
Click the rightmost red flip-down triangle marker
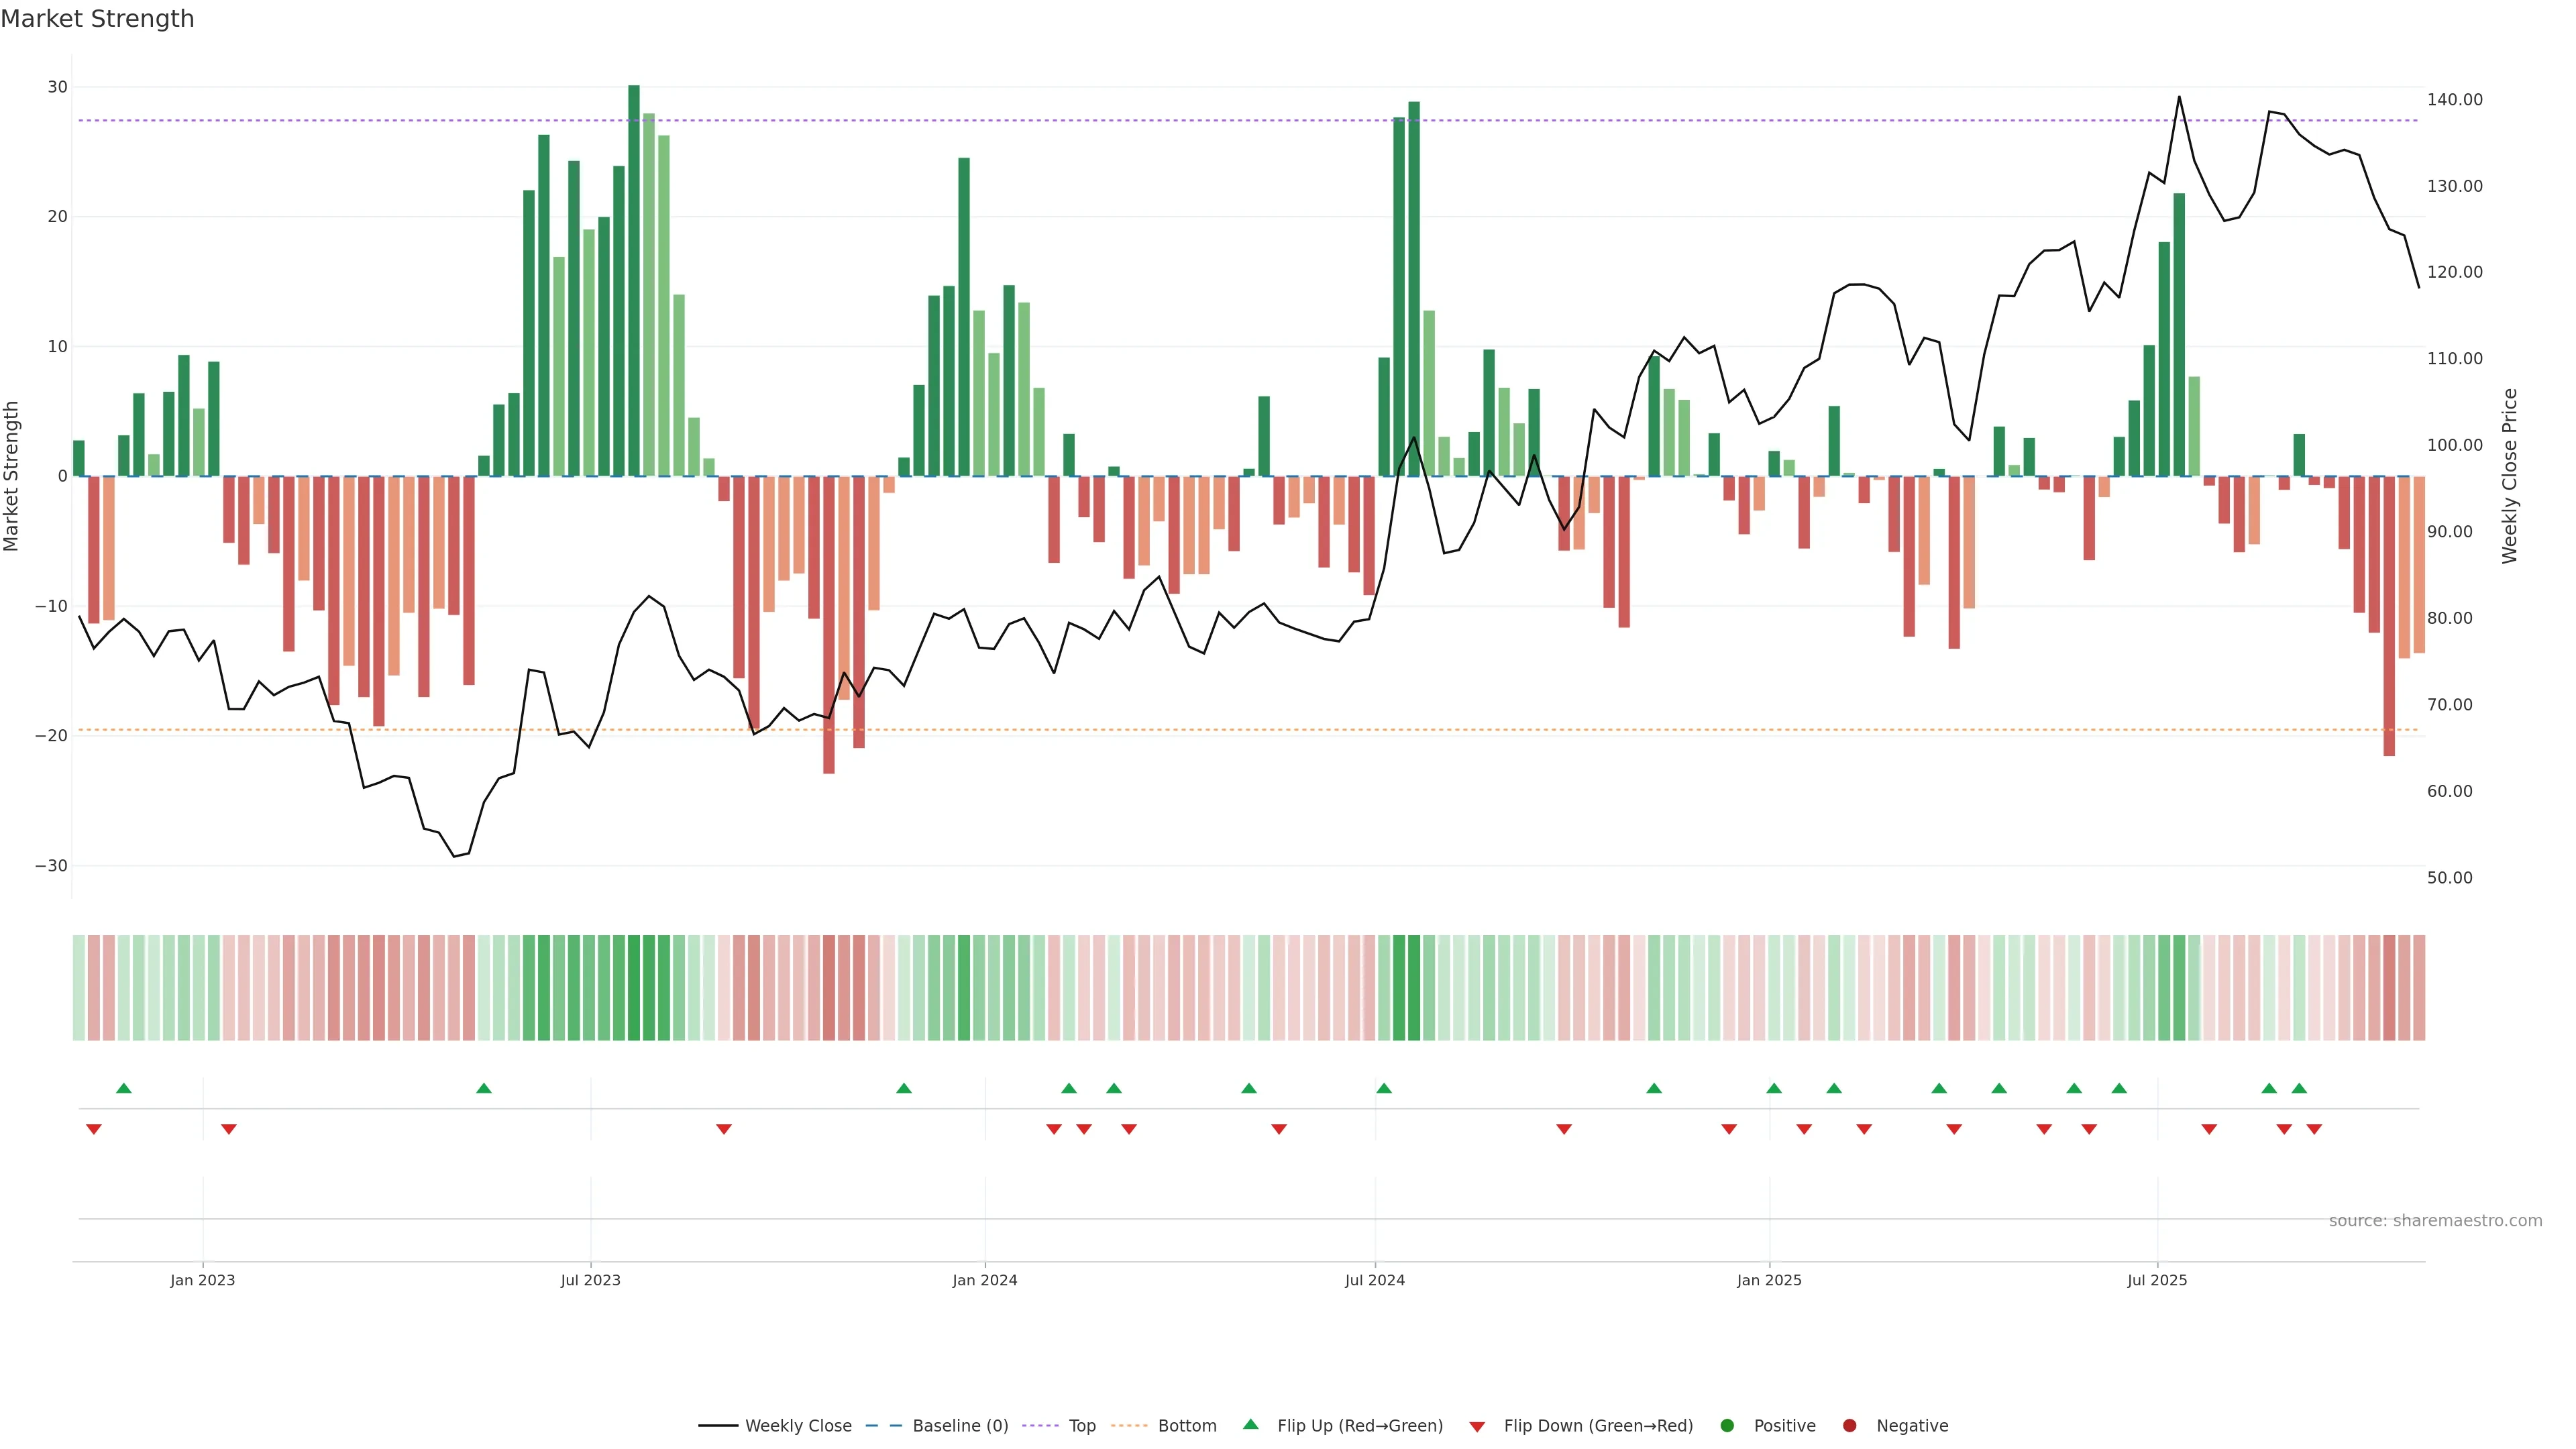point(2314,1129)
